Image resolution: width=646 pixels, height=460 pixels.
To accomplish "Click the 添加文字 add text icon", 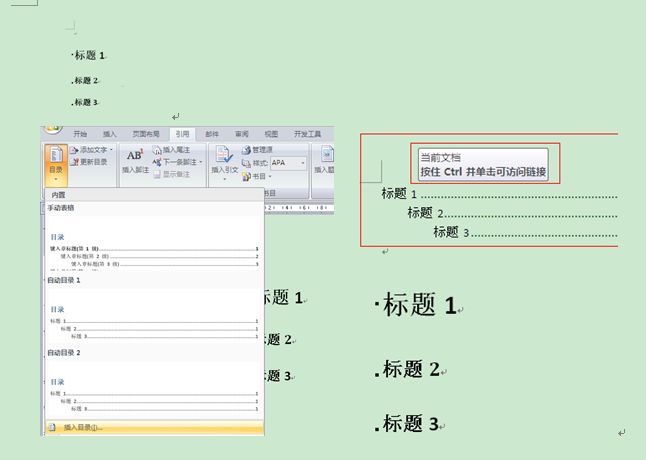I will (x=74, y=150).
